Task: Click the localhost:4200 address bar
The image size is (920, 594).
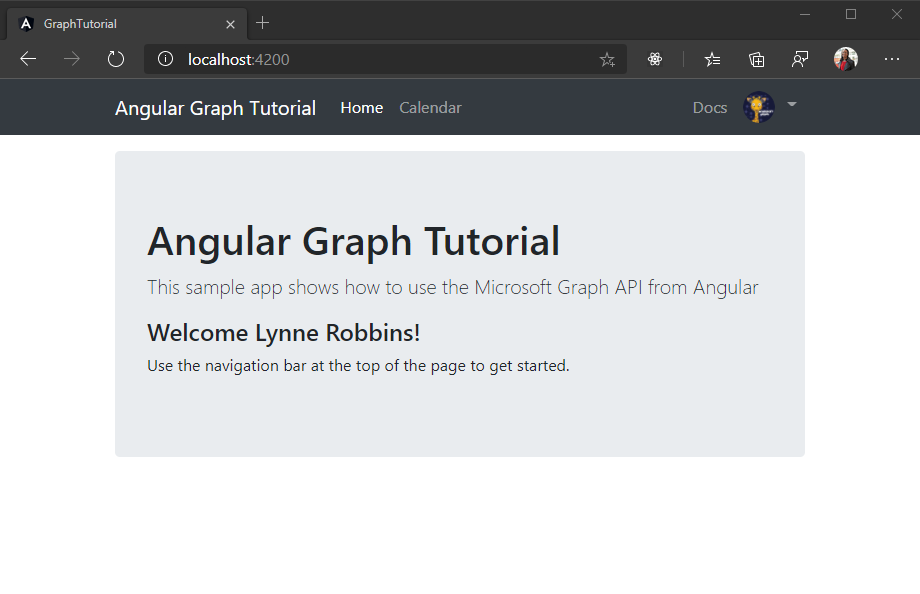Action: pos(385,59)
